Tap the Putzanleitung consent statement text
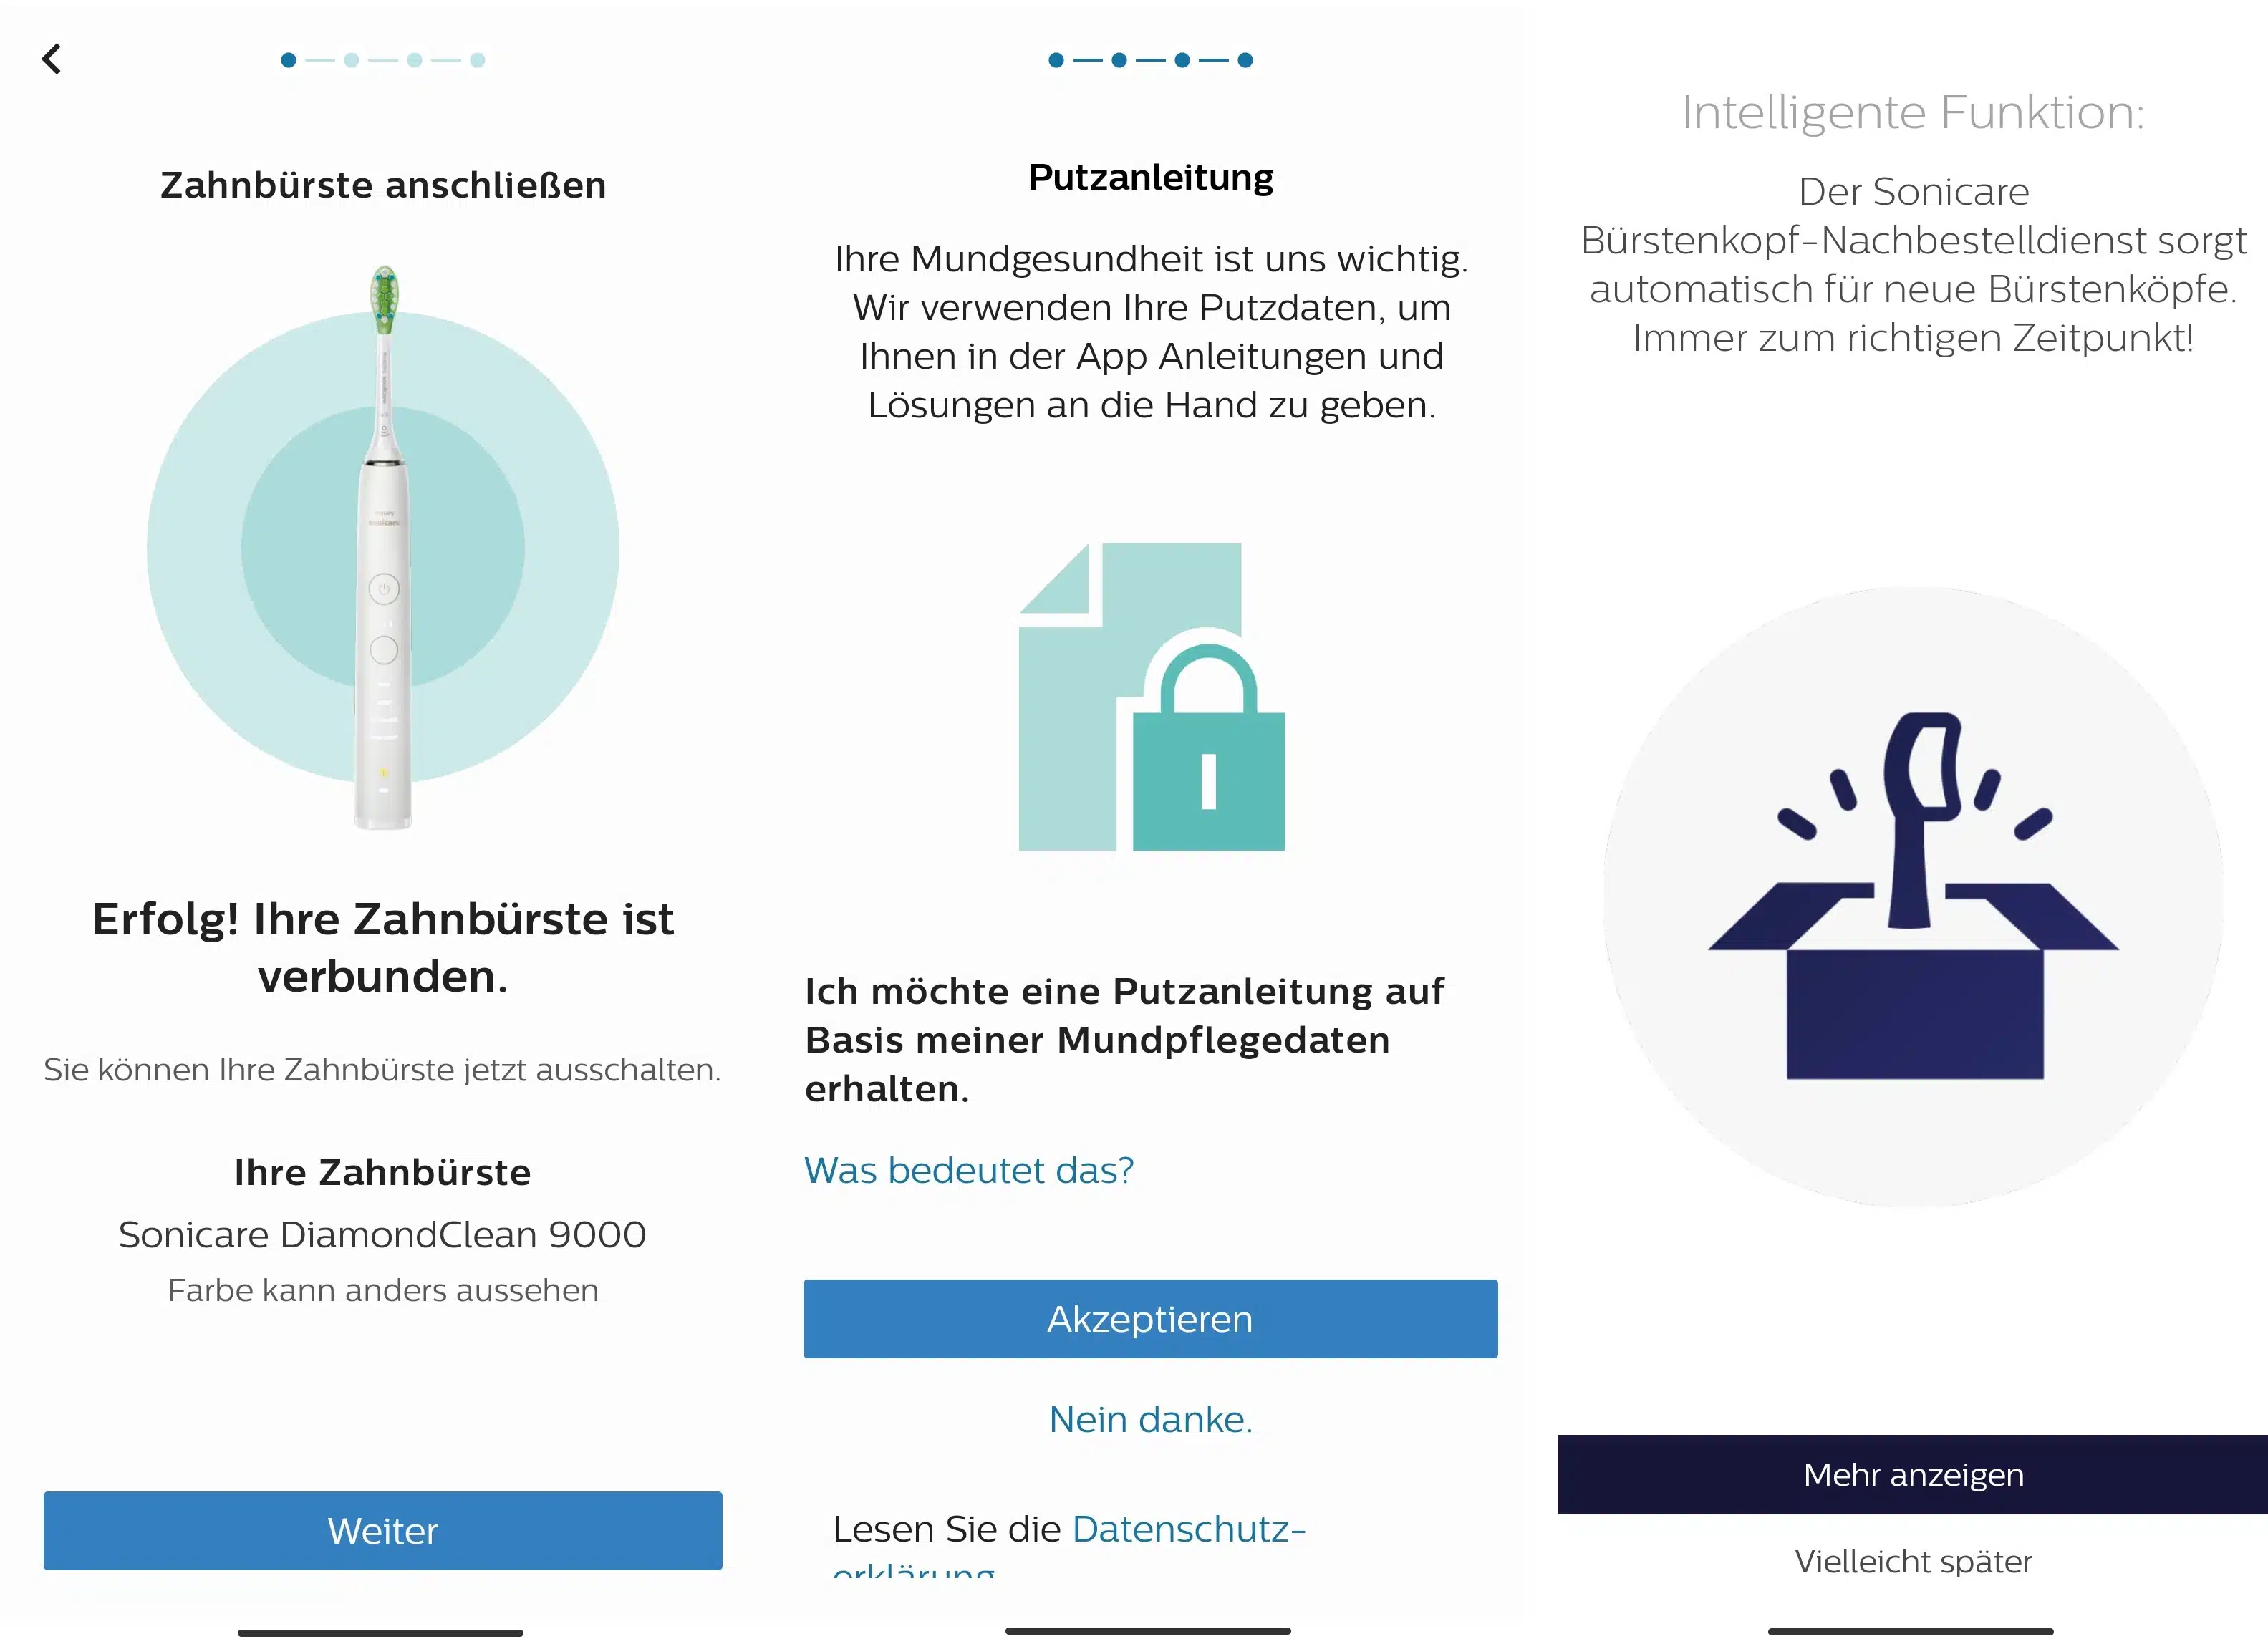This screenshot has width=2268, height=1649. click(x=1124, y=1040)
